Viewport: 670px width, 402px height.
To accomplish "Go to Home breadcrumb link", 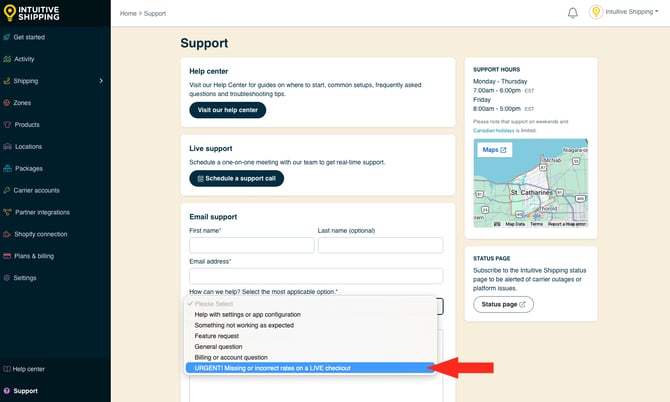I will point(128,13).
